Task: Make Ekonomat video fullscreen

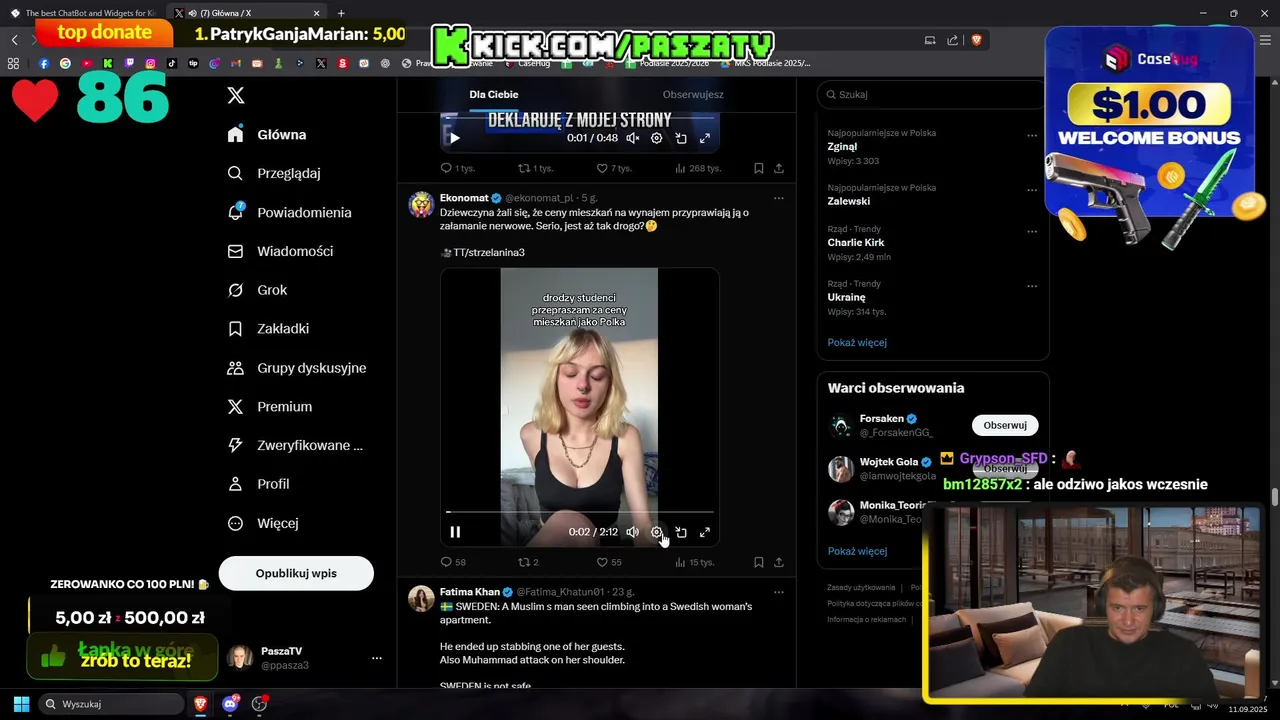Action: click(705, 532)
